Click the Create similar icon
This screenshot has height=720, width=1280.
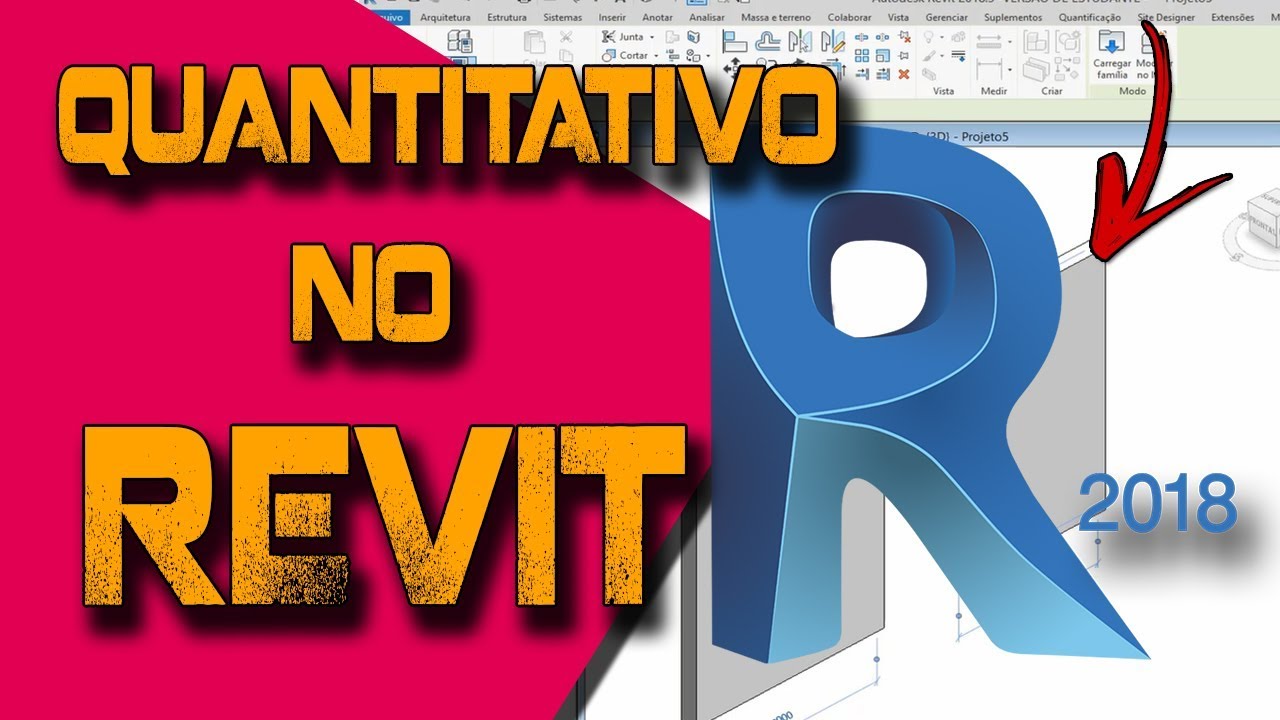click(x=1067, y=69)
